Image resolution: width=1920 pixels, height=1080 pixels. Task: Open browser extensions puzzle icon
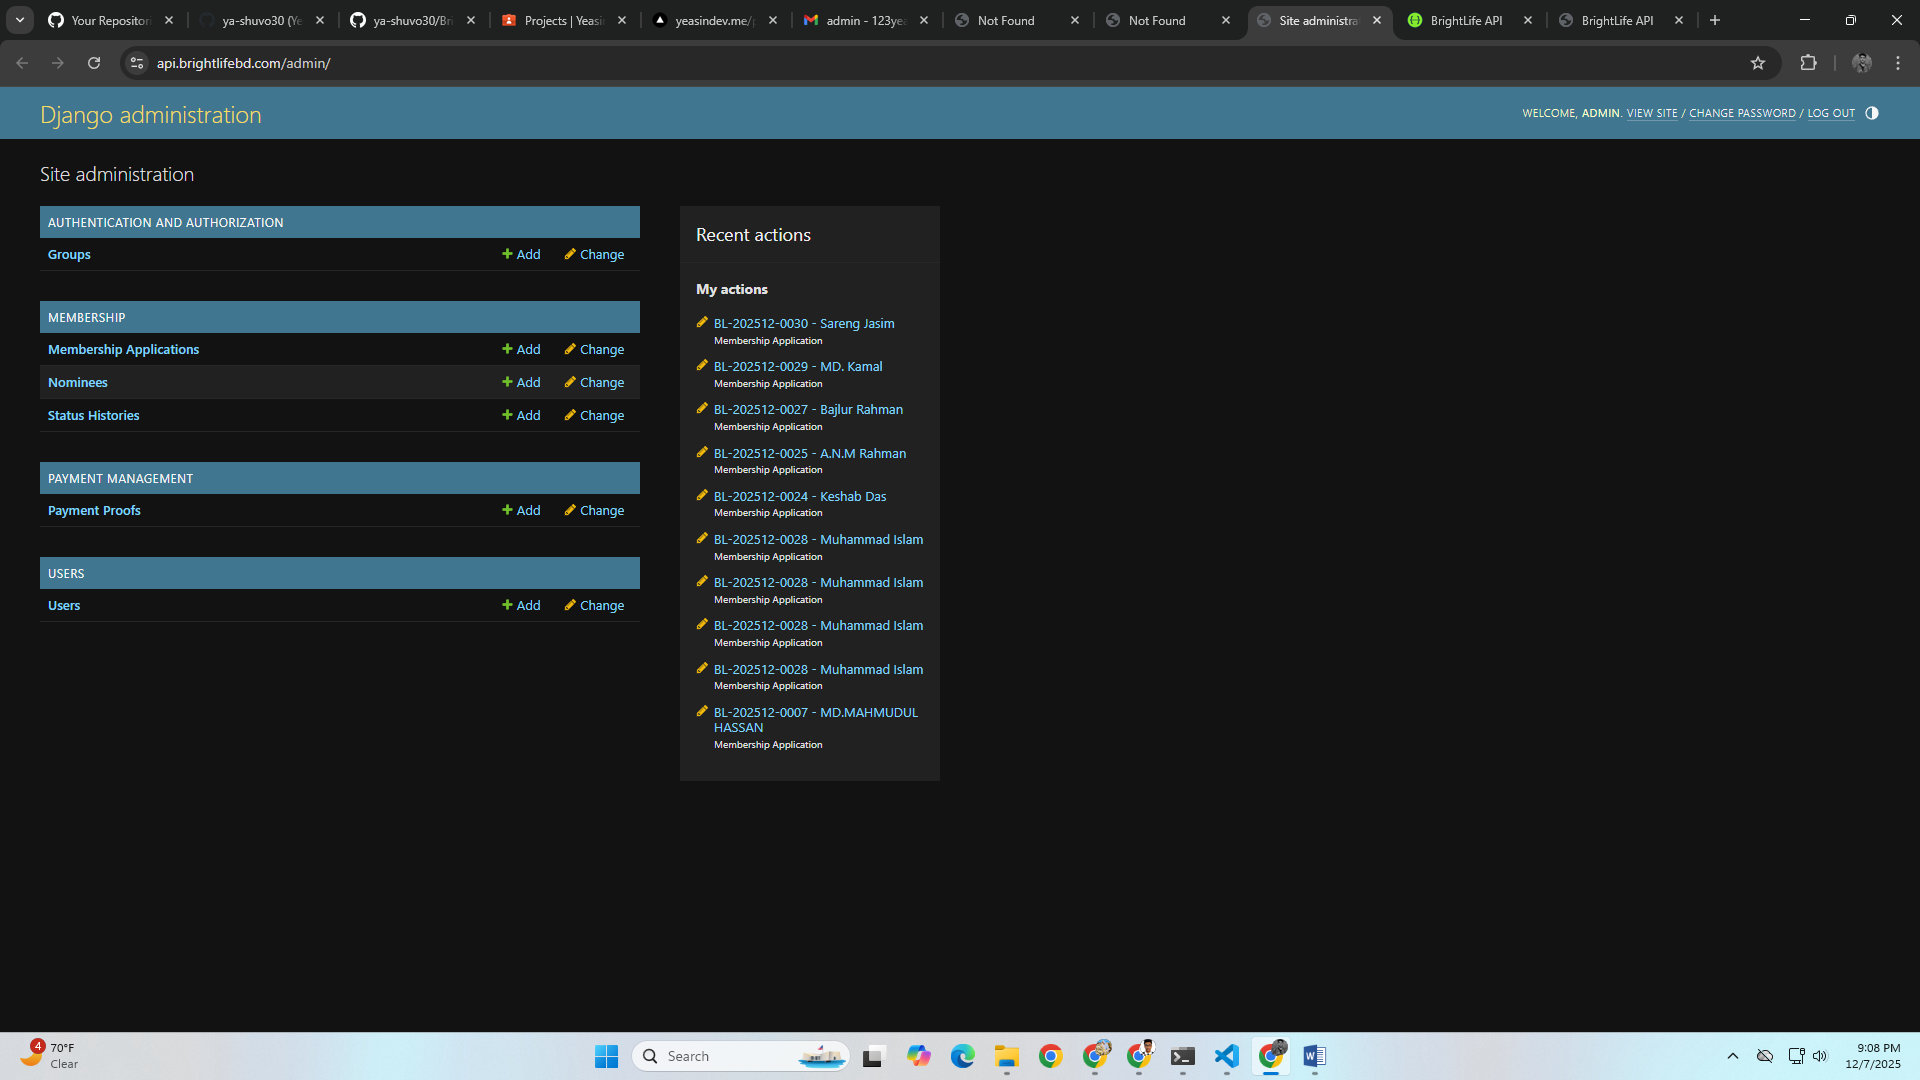tap(1809, 63)
